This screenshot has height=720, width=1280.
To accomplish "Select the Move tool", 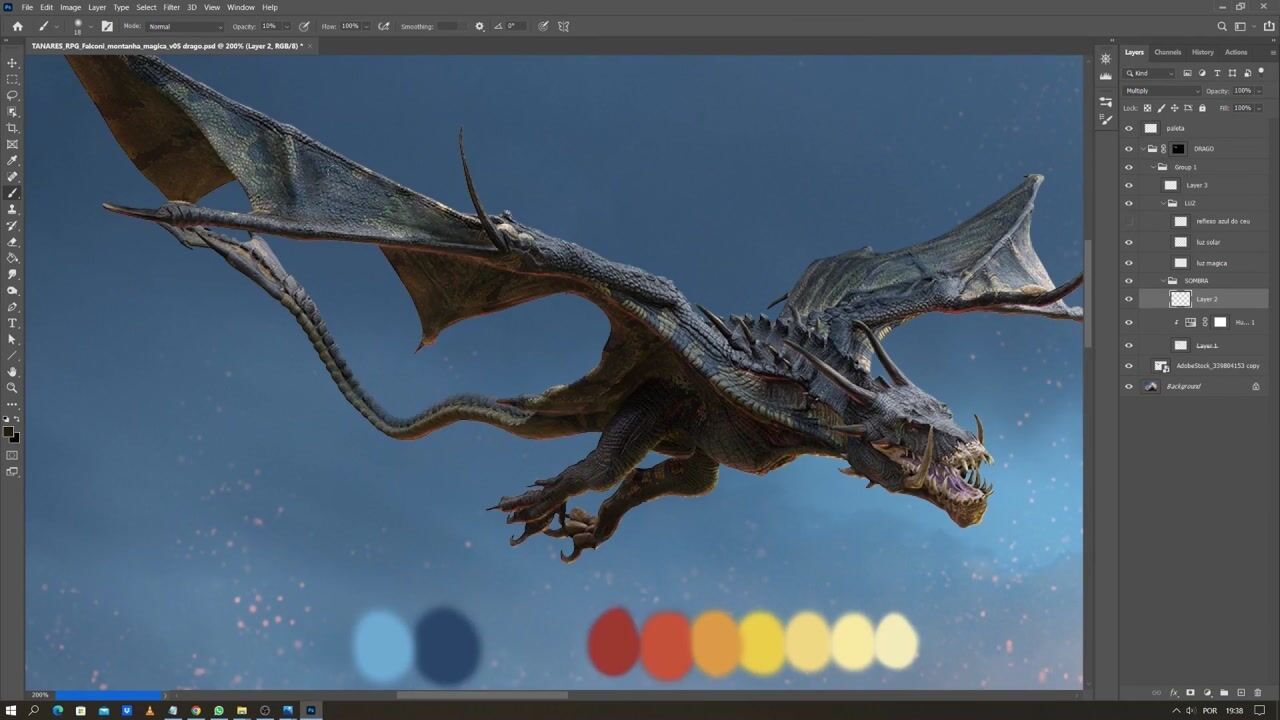I will pos(12,63).
